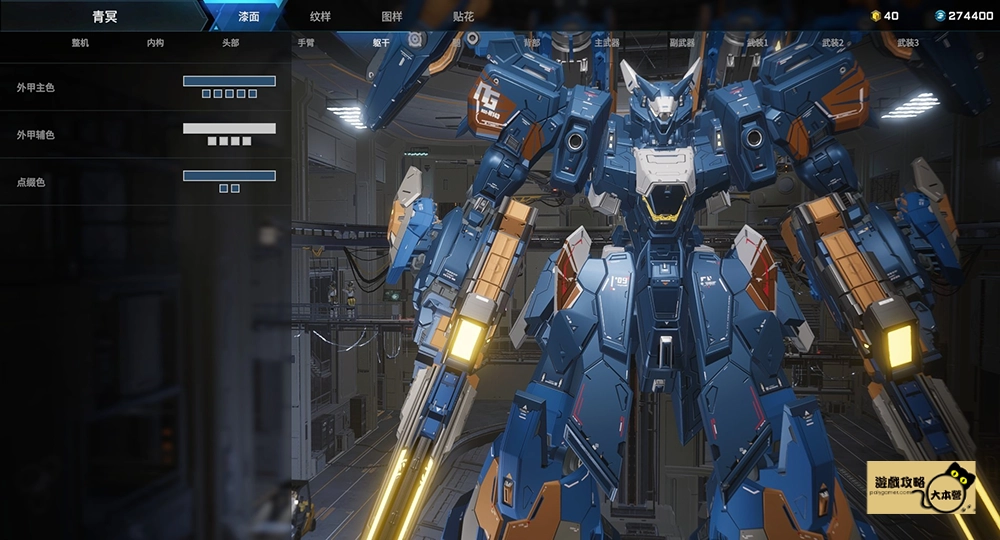Open the 贴花 tab
Screen dimensions: 1000x540
(463, 17)
